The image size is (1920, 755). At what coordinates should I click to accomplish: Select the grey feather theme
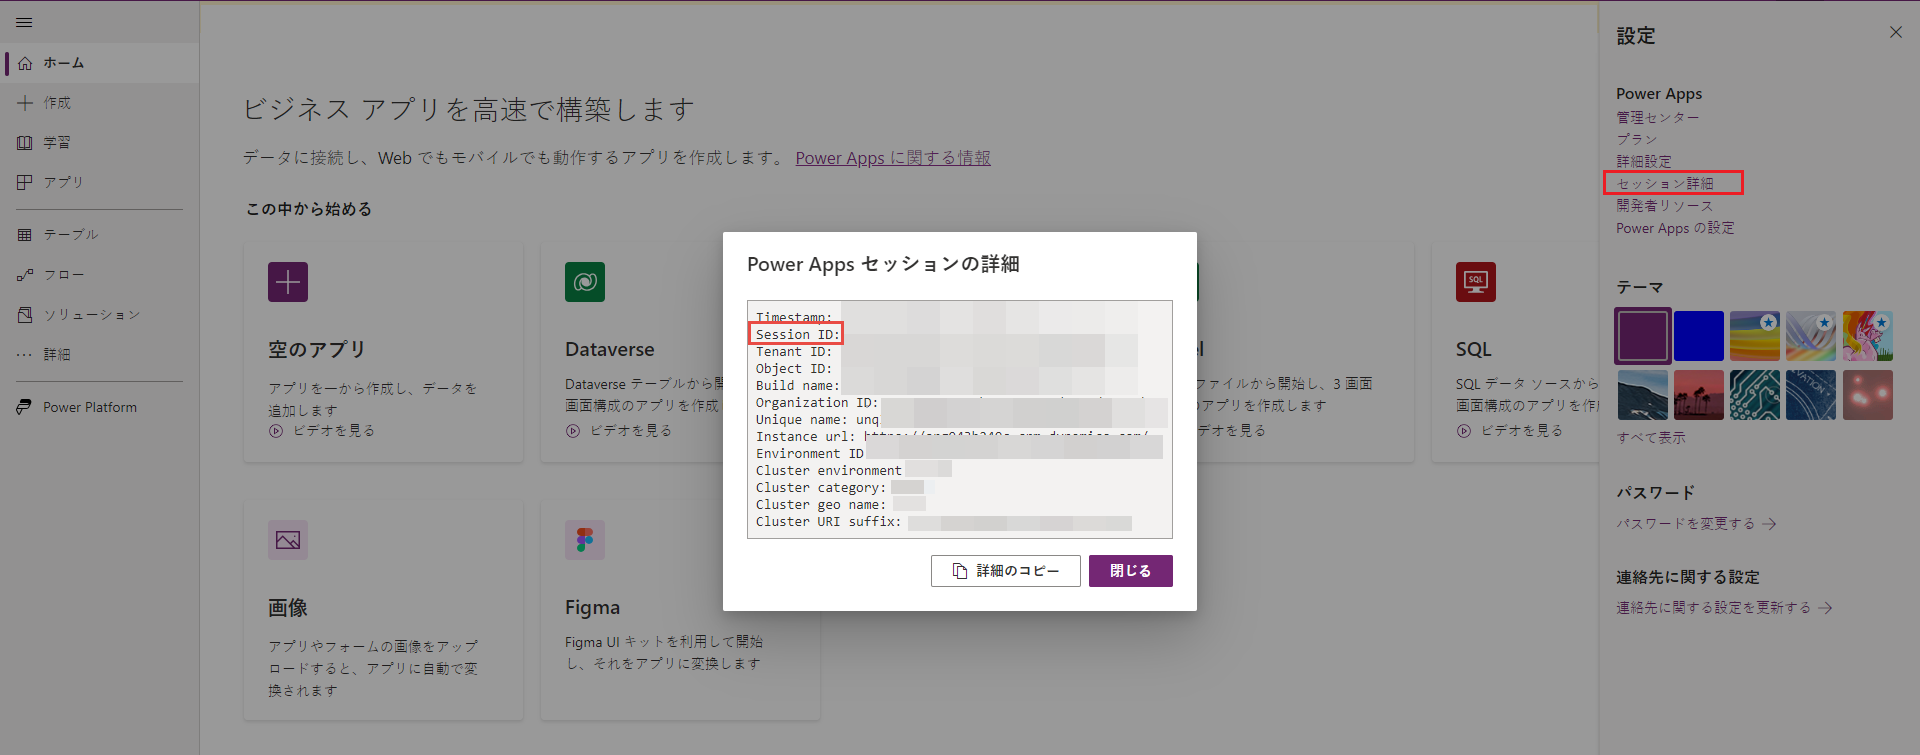coord(1811,336)
